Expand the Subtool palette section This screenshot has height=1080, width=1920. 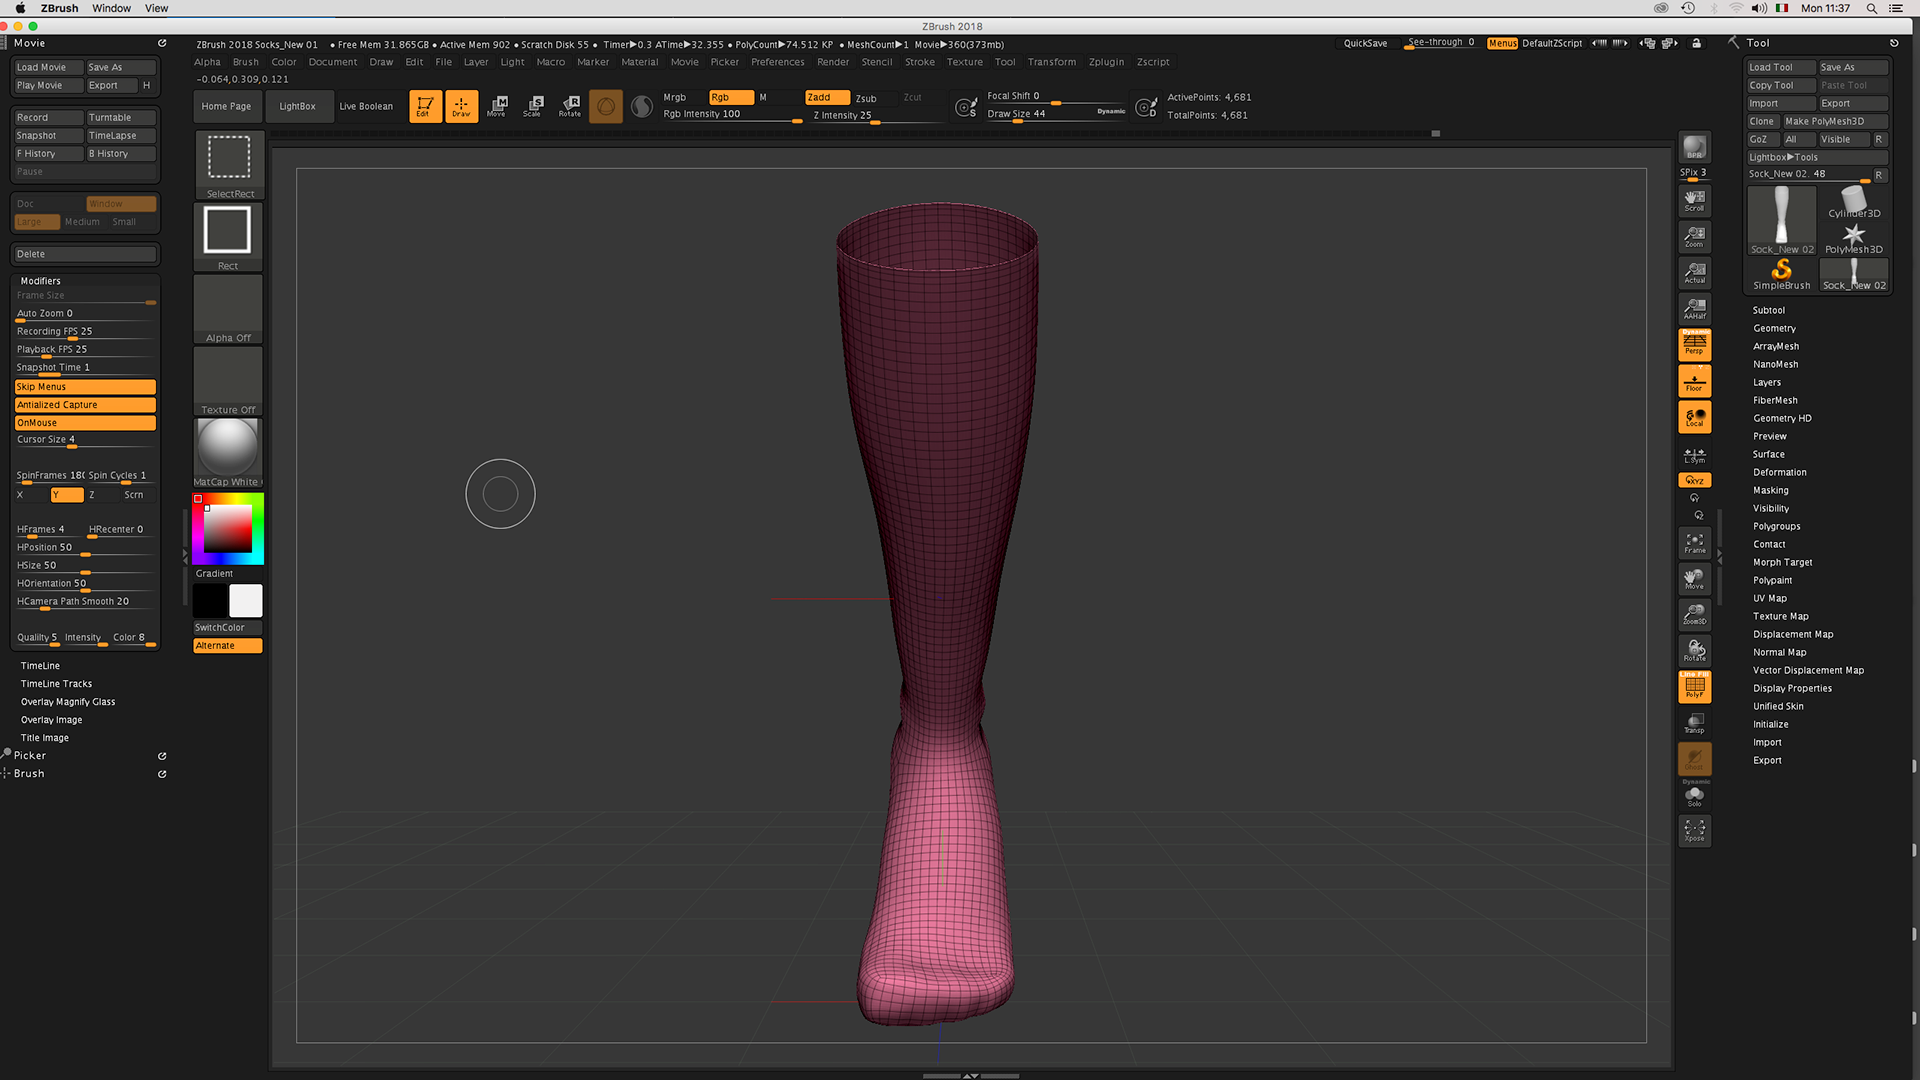[x=1768, y=310]
